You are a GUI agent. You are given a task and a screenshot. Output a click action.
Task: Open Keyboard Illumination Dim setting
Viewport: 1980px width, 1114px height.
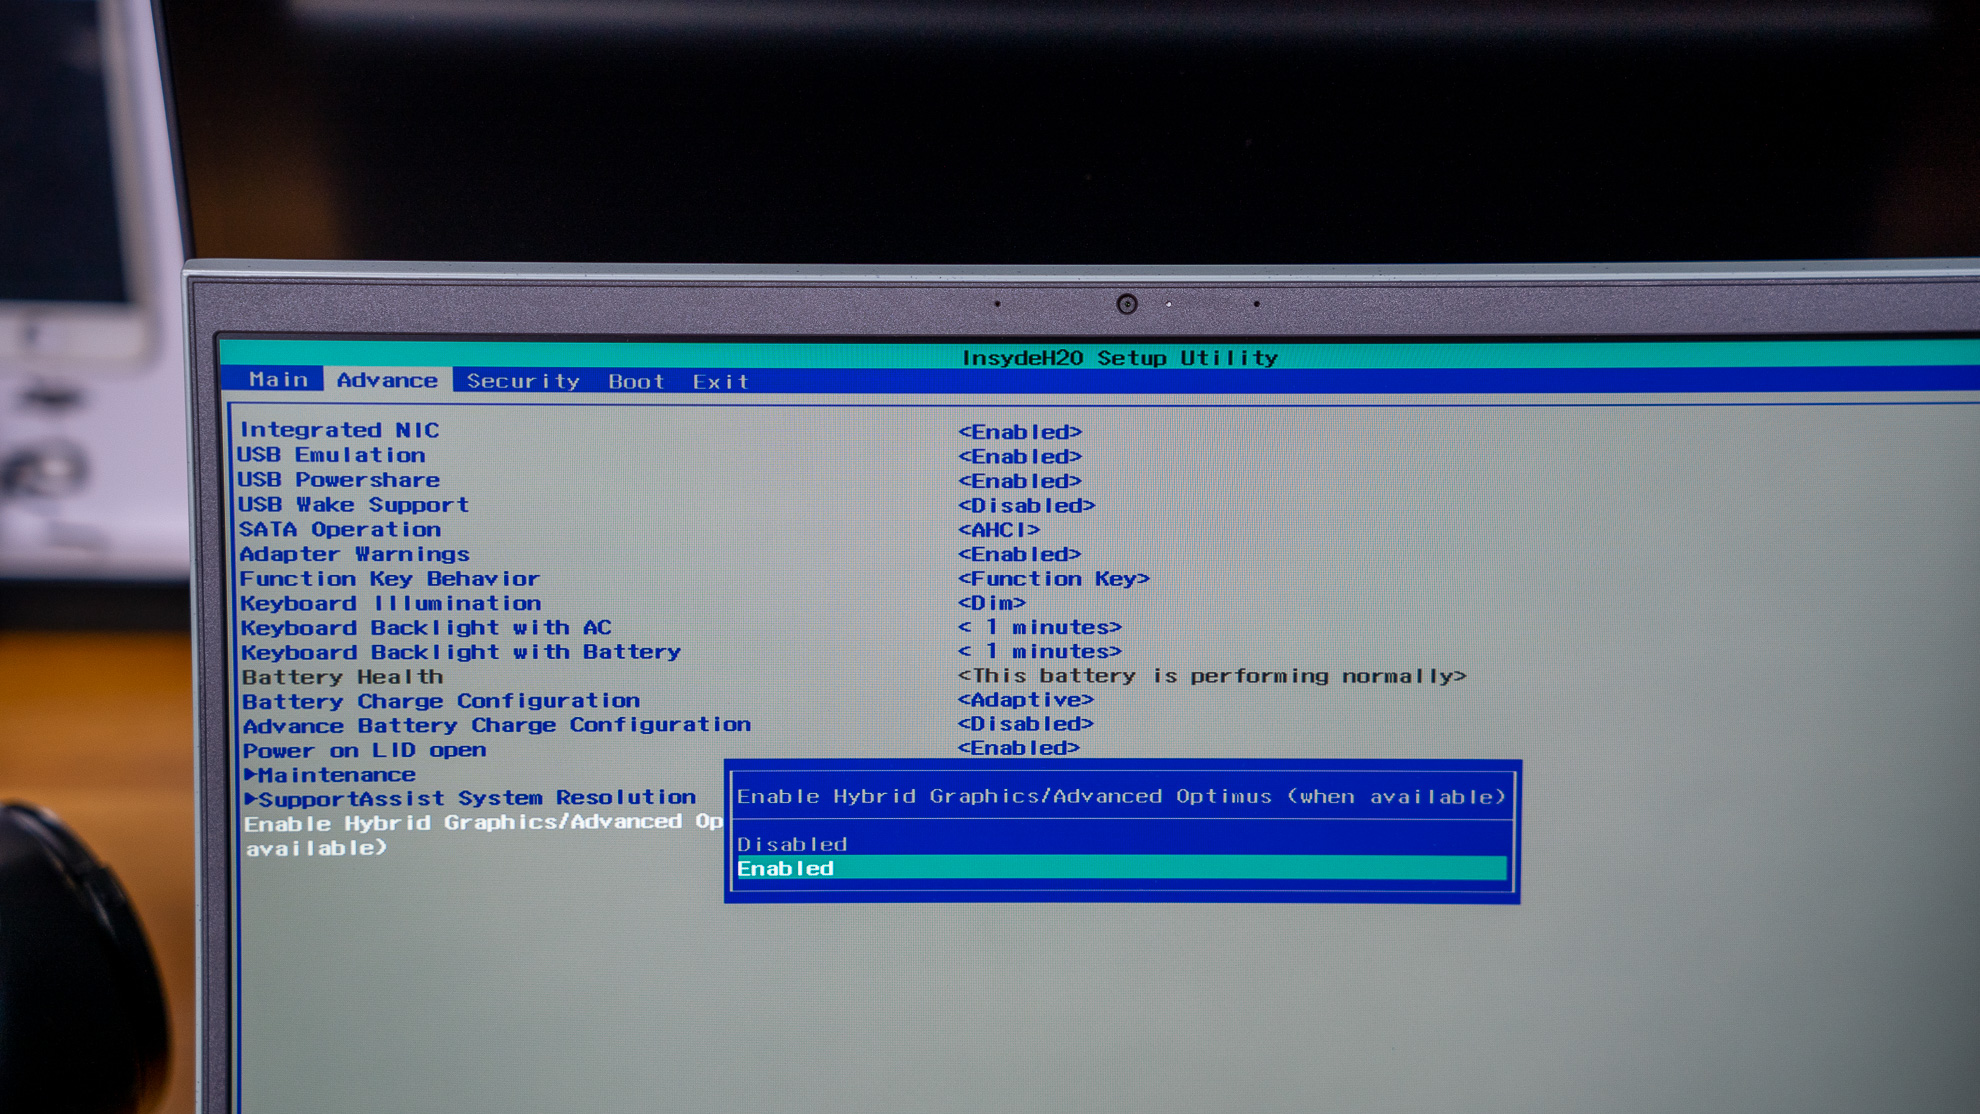tap(992, 603)
